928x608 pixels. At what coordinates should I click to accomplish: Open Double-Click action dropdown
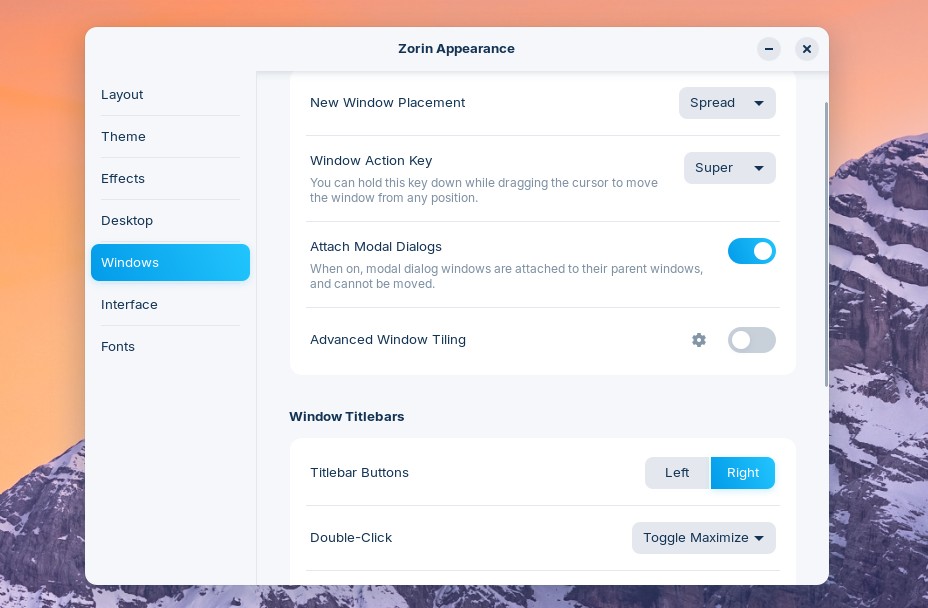pos(704,538)
